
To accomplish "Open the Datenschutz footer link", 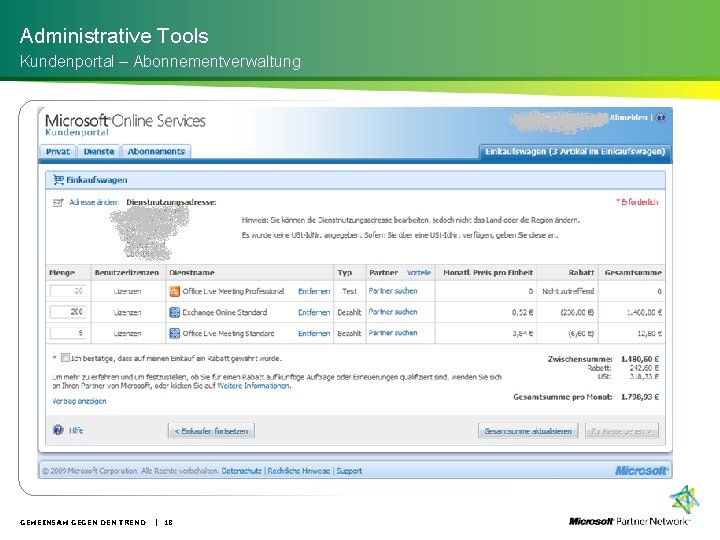I will pos(242,471).
